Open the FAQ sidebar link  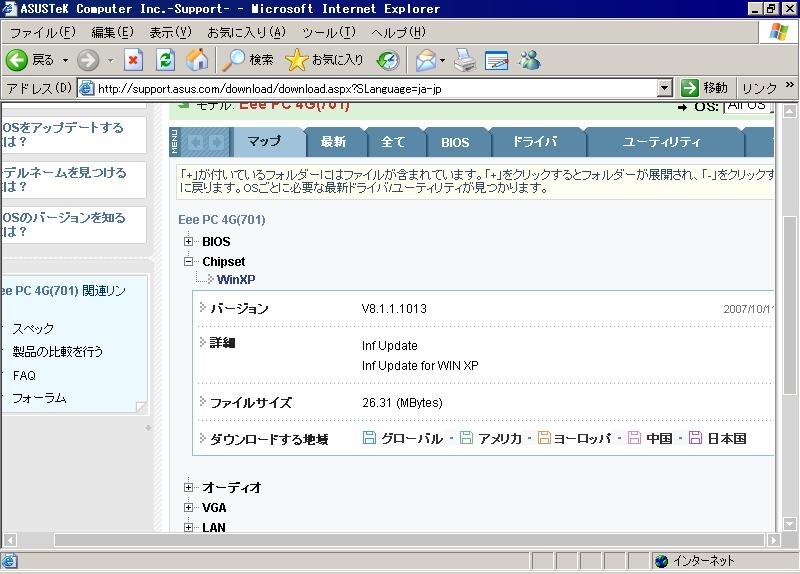pyautogui.click(x=24, y=376)
